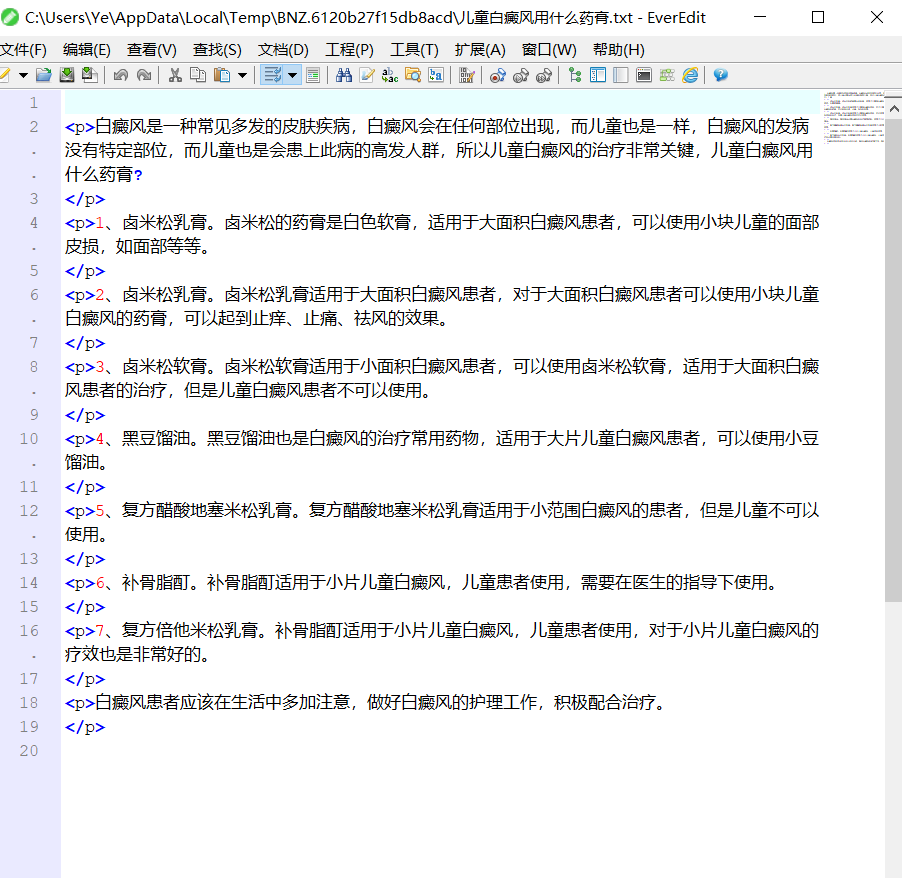The height and width of the screenshot is (878, 902).
Task: Click the New file toolbar icon
Action: pos(5,75)
